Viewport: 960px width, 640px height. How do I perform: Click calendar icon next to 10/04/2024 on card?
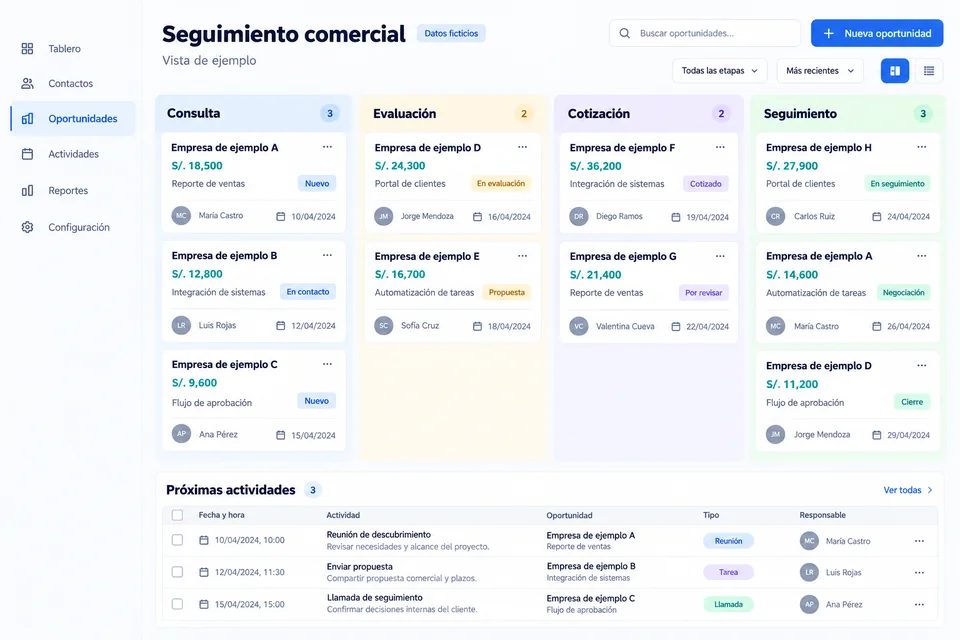click(x=280, y=216)
